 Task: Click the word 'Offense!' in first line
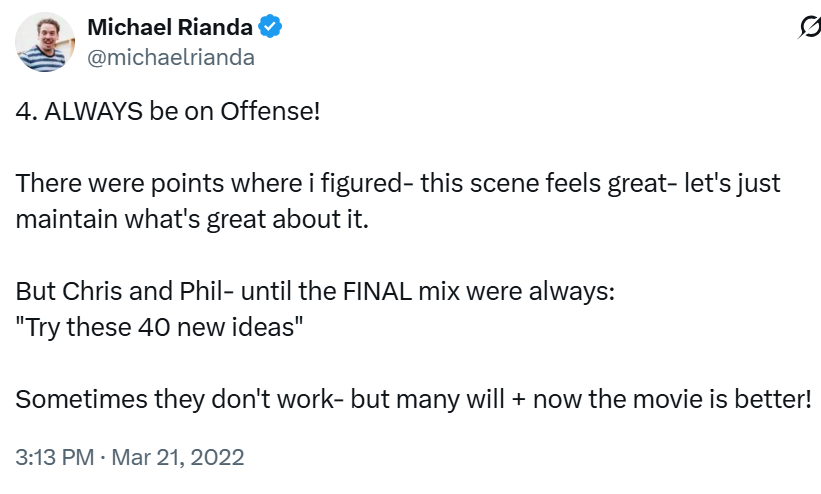tap(270, 111)
